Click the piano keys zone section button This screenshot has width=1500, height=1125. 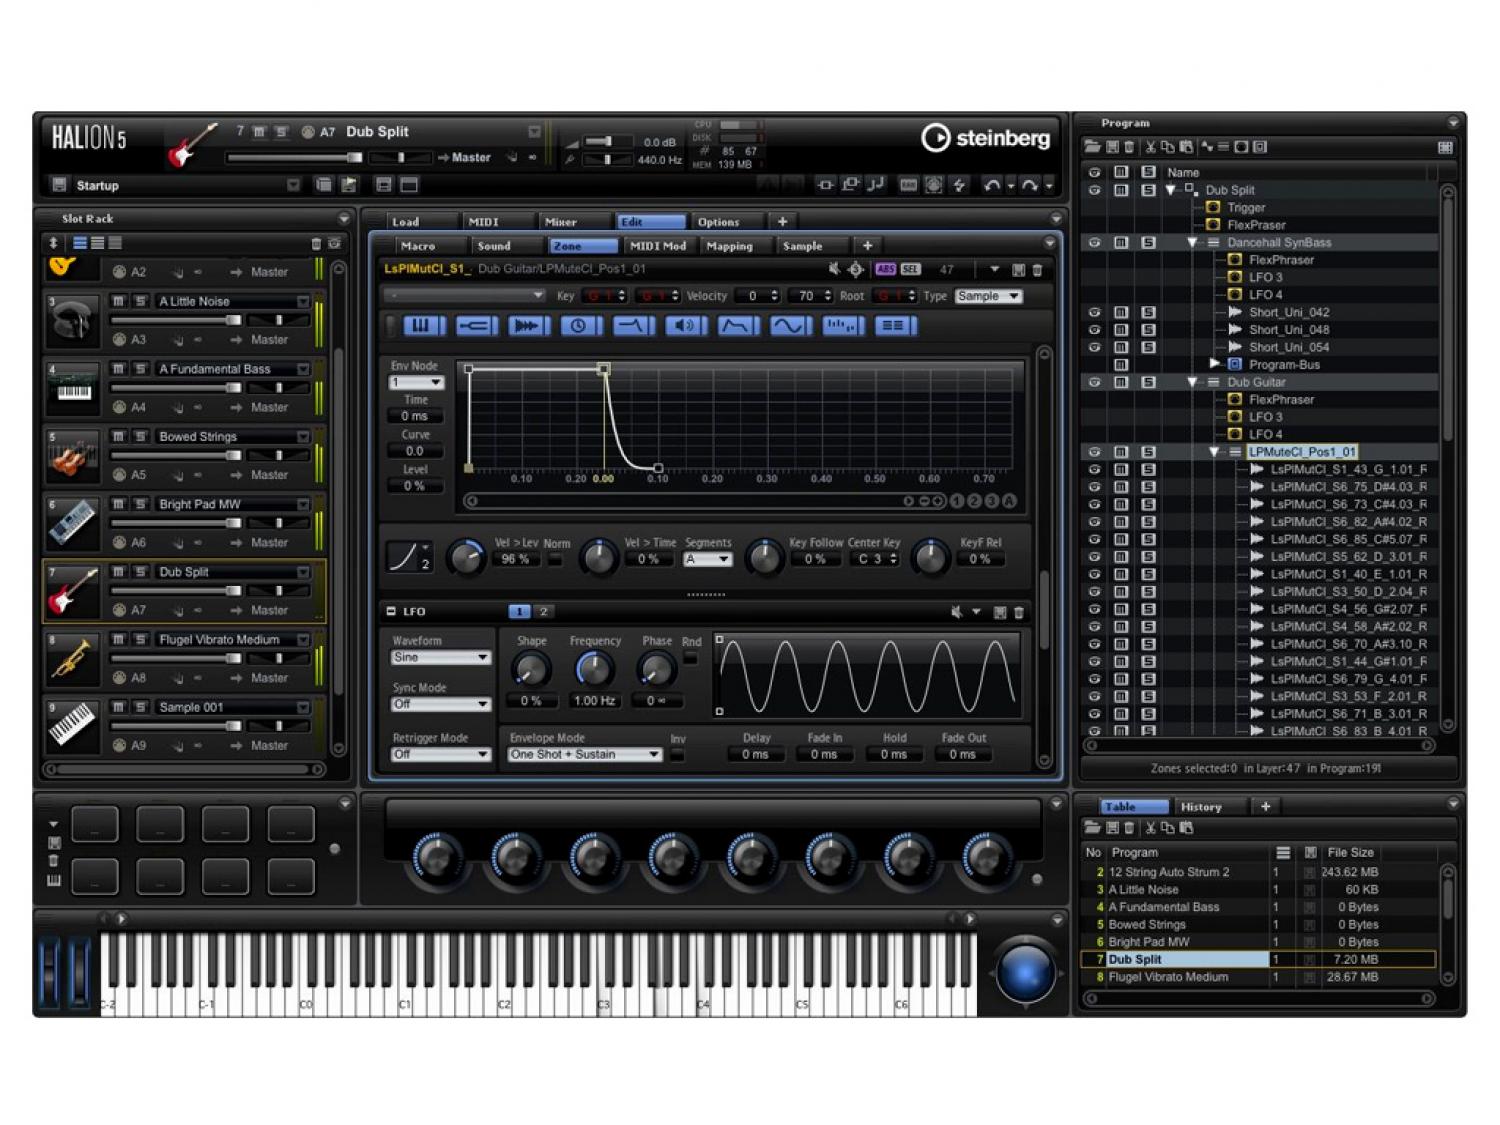(x=421, y=326)
